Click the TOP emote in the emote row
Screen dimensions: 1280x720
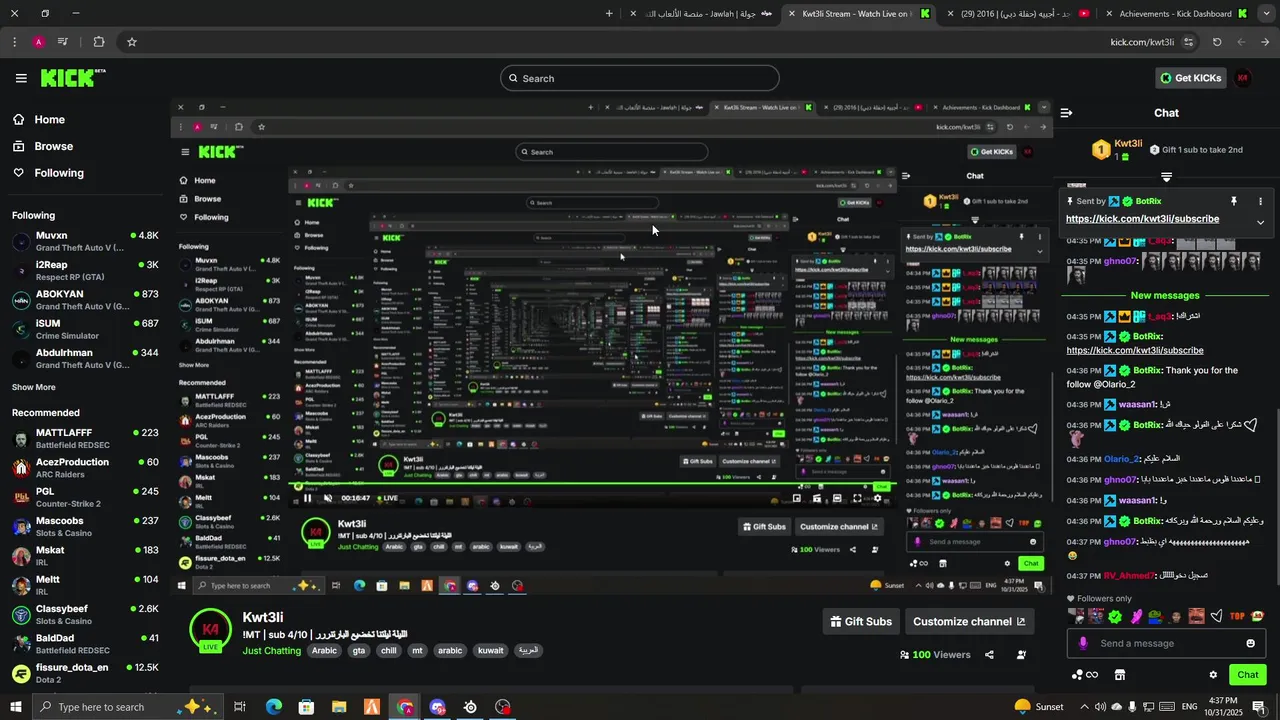tap(1237, 616)
